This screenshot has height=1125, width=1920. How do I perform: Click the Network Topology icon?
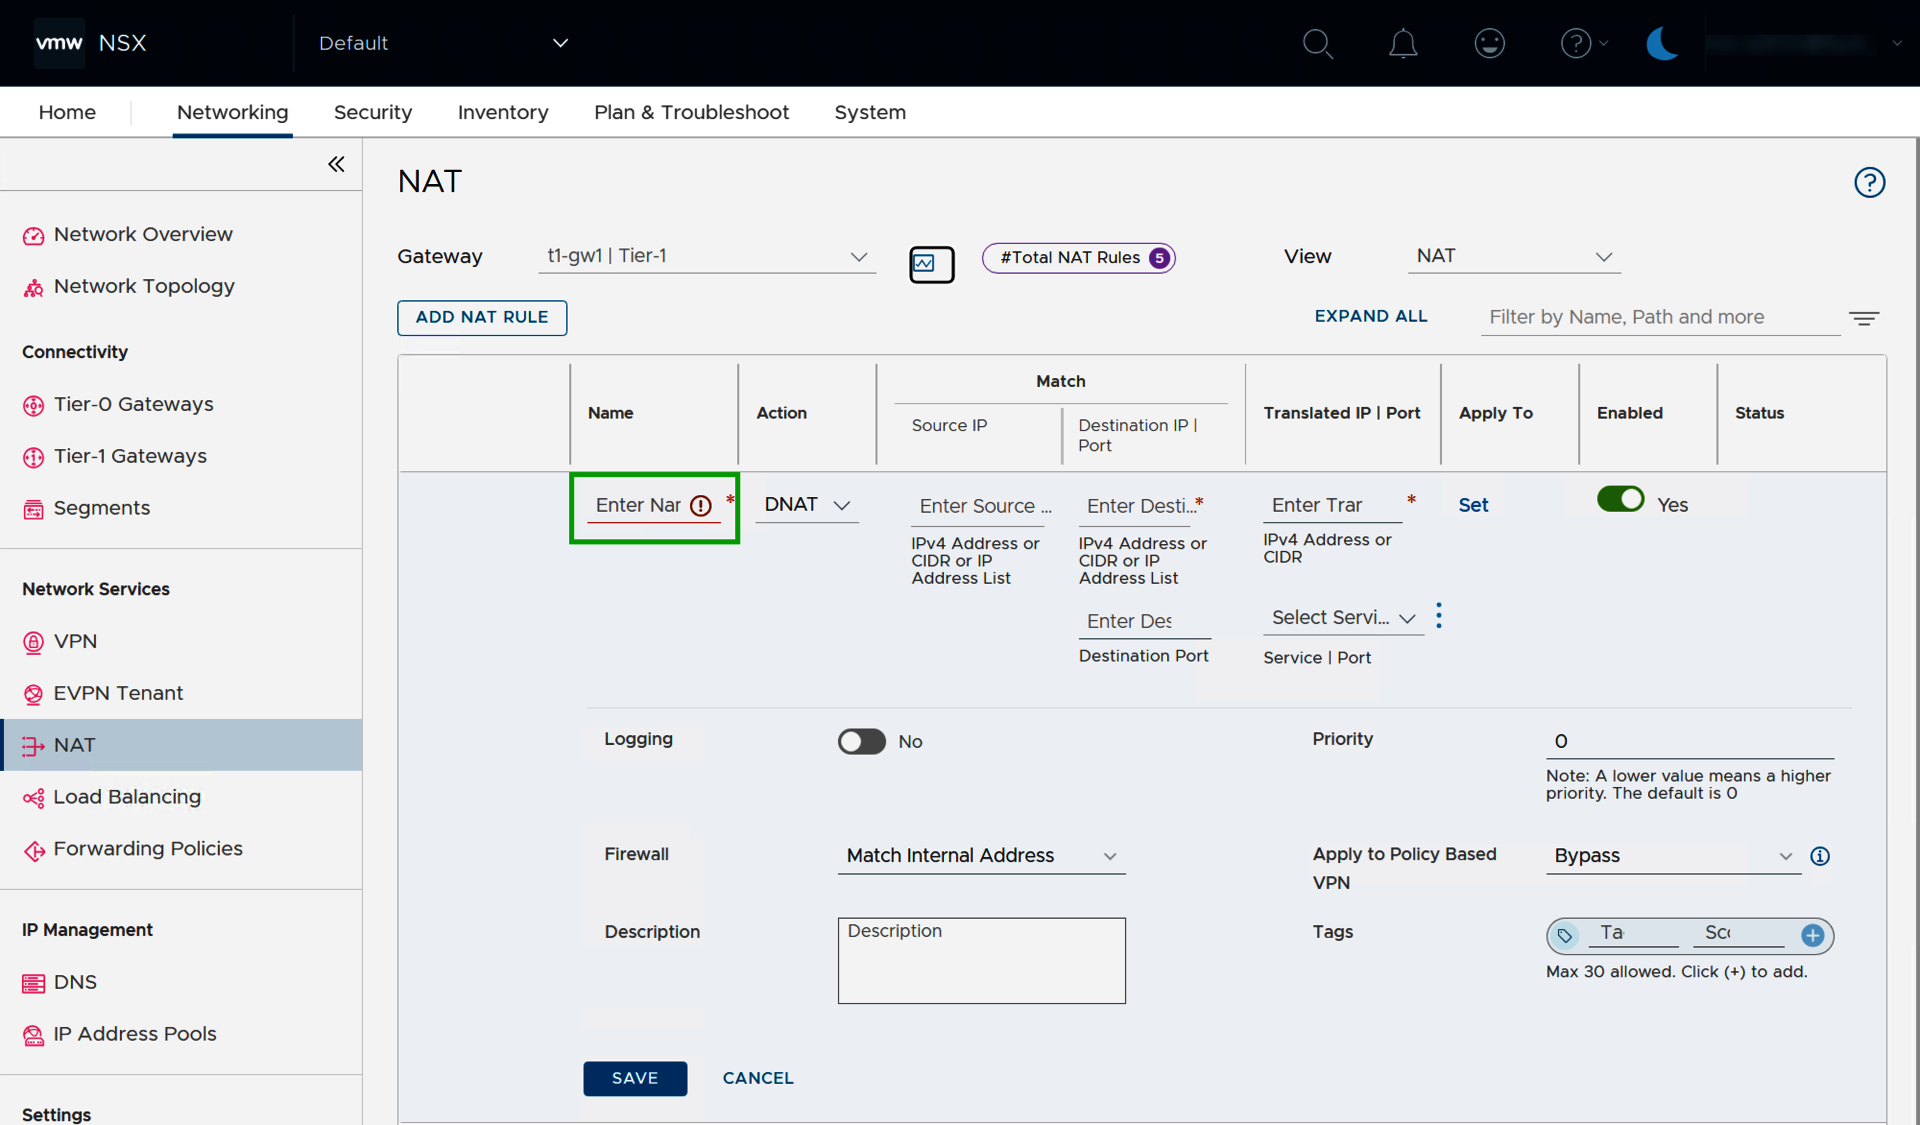click(33, 287)
